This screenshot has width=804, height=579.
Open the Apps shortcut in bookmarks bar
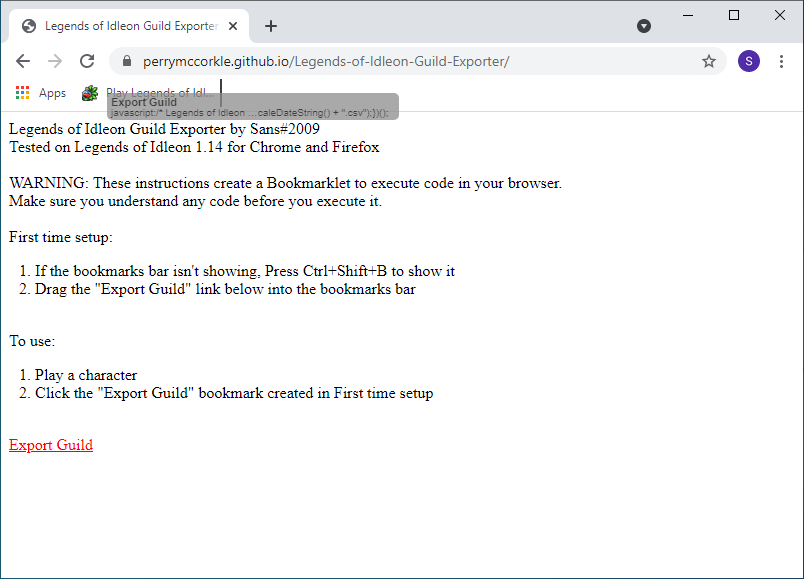tap(40, 93)
